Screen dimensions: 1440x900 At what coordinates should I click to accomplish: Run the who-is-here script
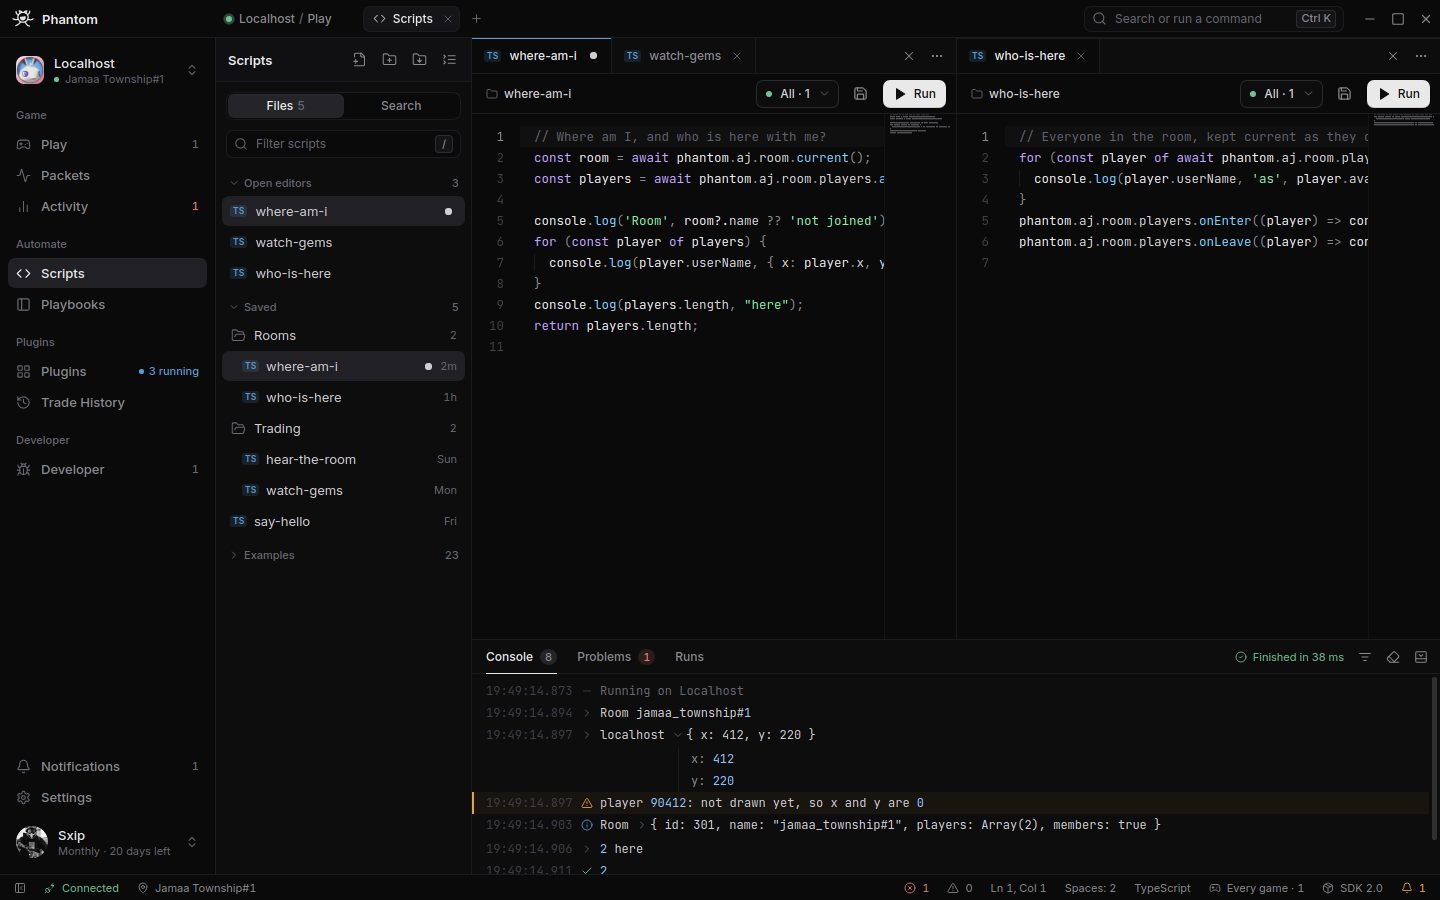click(1399, 94)
